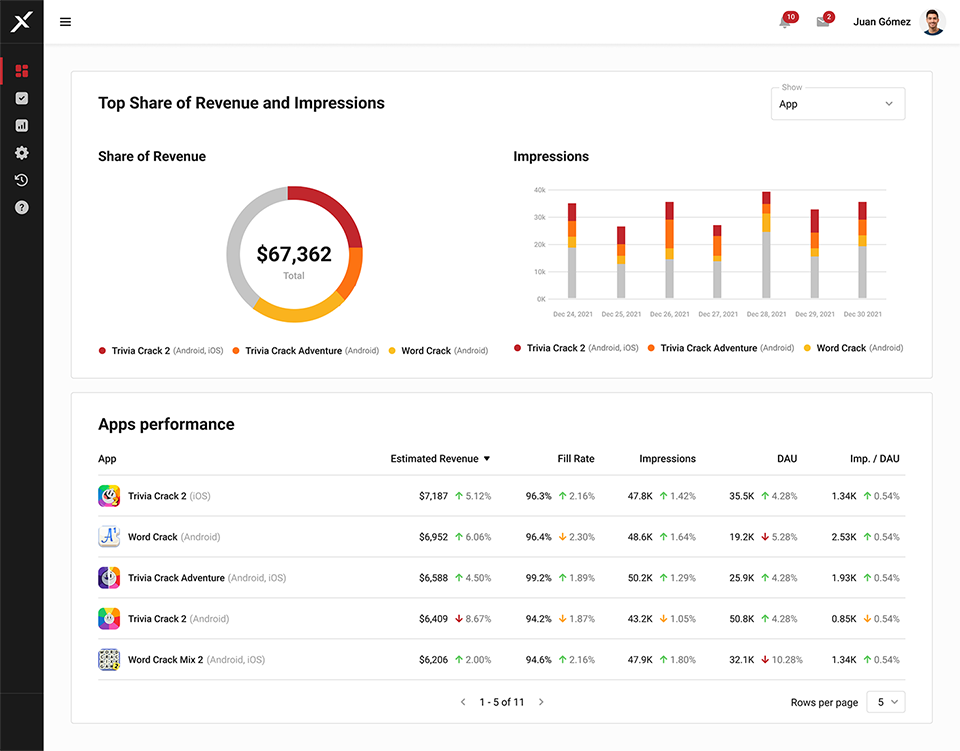Open the checklist tasks sidebar icon
Viewport: 960px width, 751px height.
[21, 98]
